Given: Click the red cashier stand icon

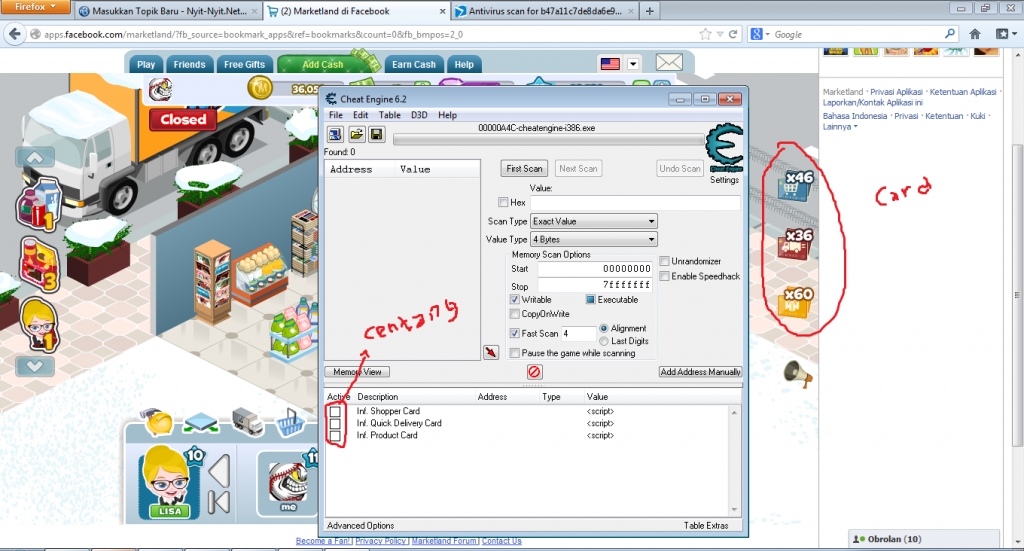Looking at the screenshot, I should pyautogui.click(x=39, y=263).
